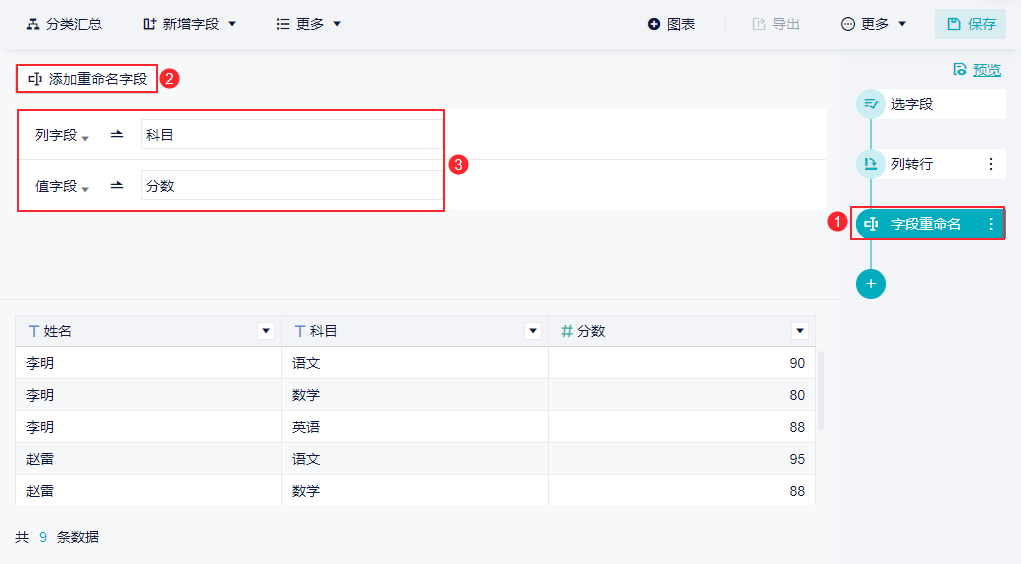
Task: Open 姓名 column header dropdown arrow
Action: point(266,331)
